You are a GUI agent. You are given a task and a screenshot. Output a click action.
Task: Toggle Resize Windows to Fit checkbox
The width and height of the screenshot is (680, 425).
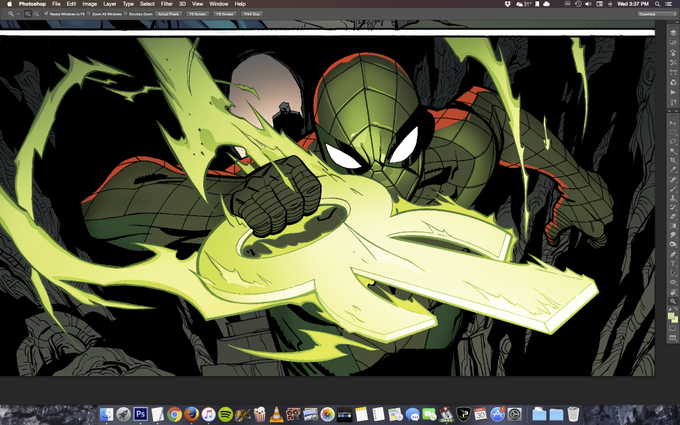[x=46, y=13]
